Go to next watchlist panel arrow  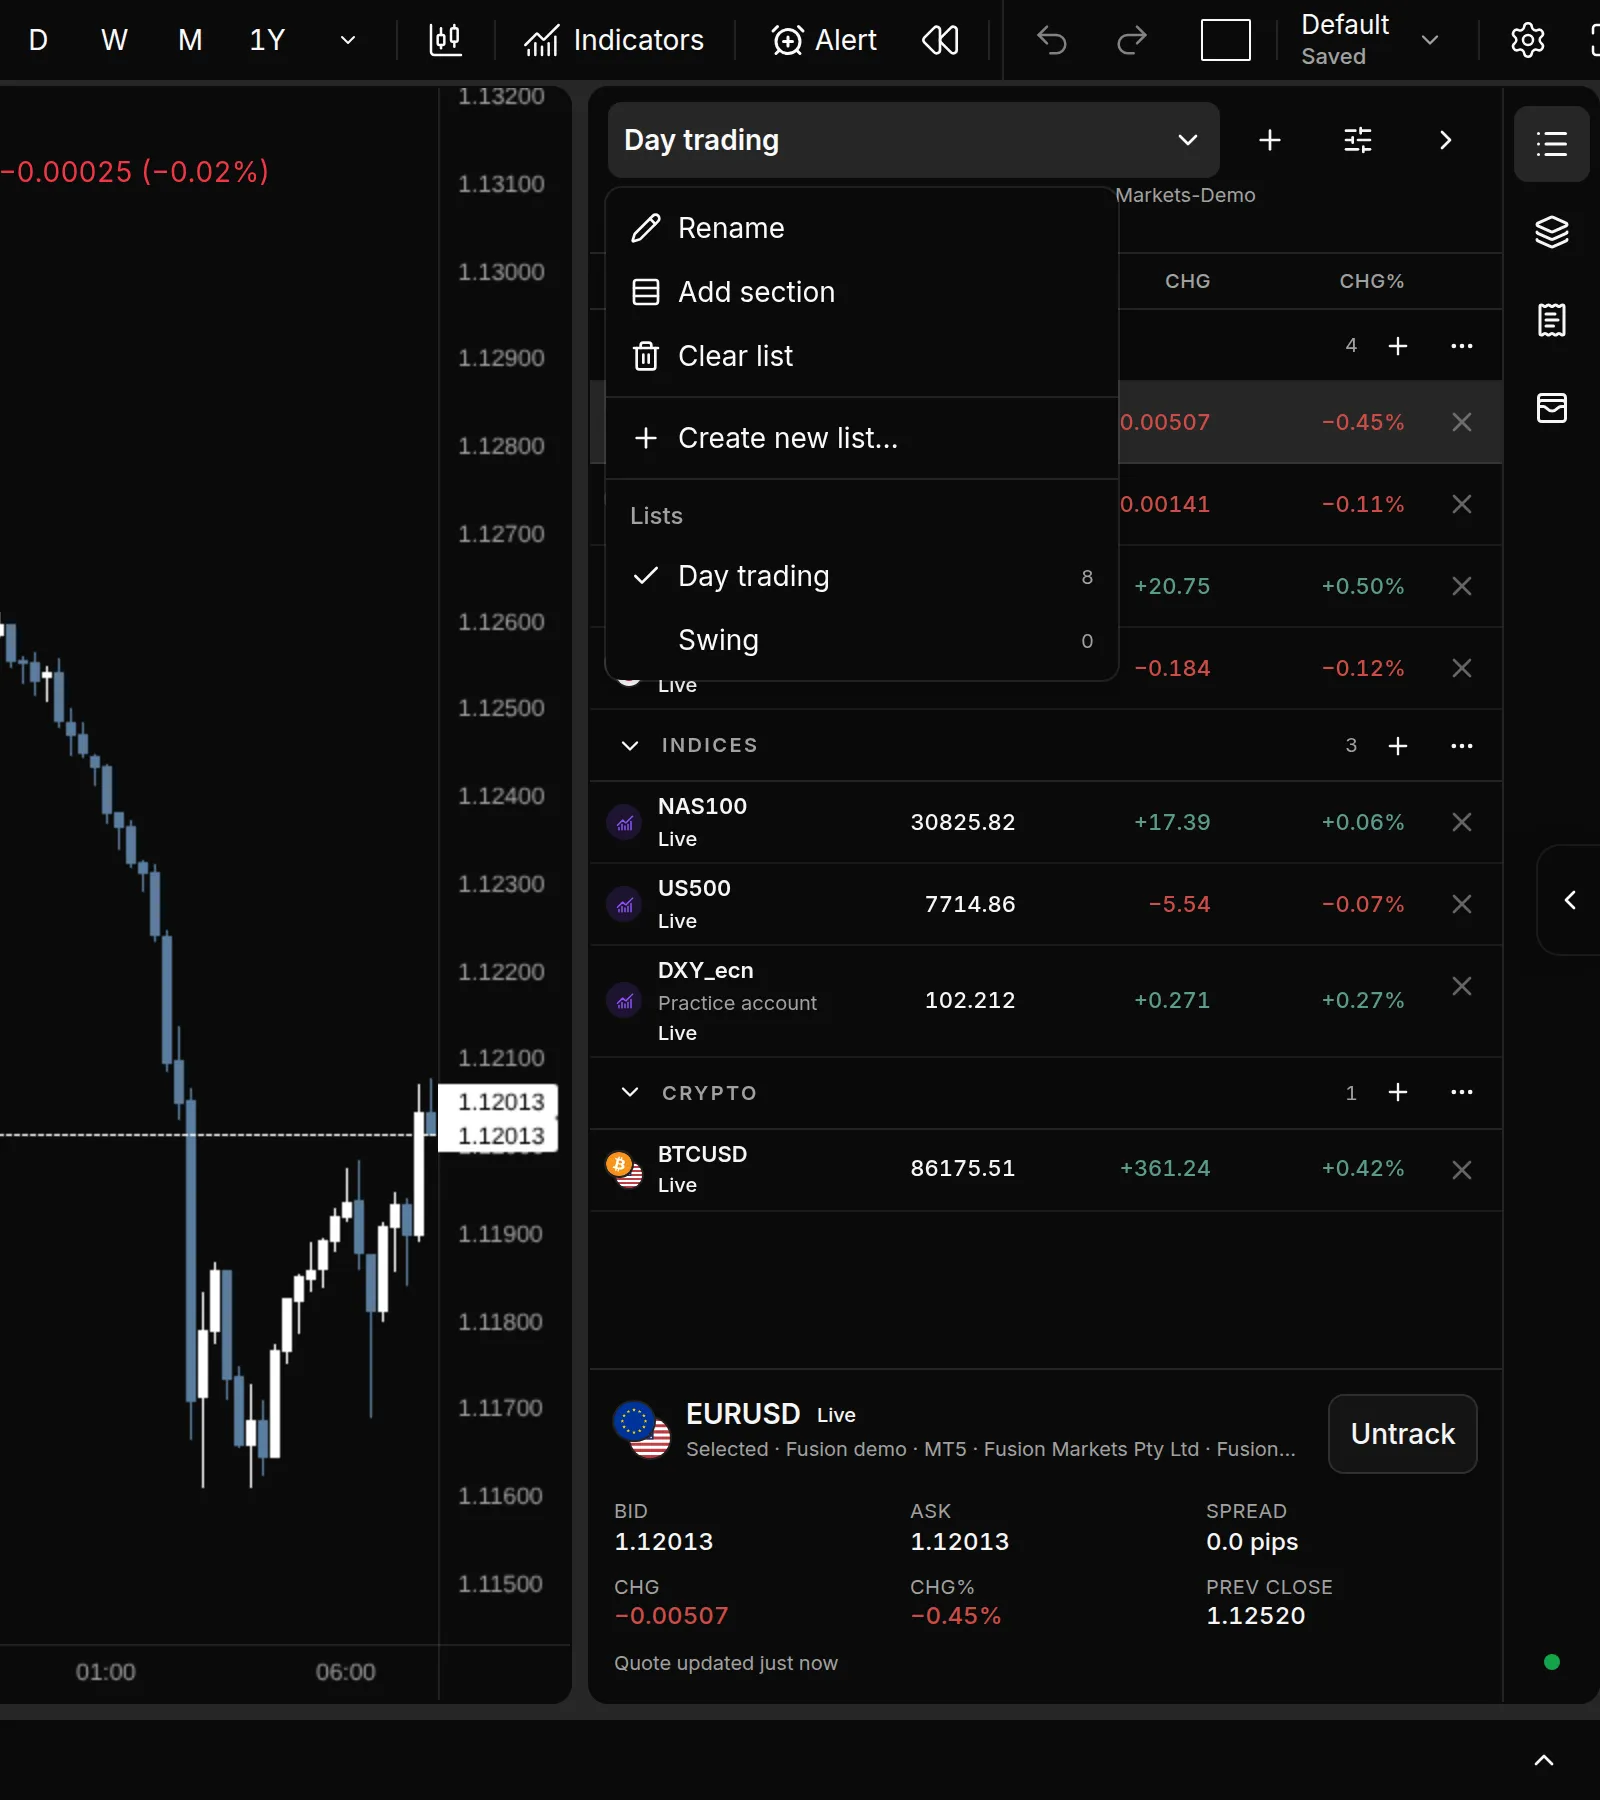click(1445, 140)
